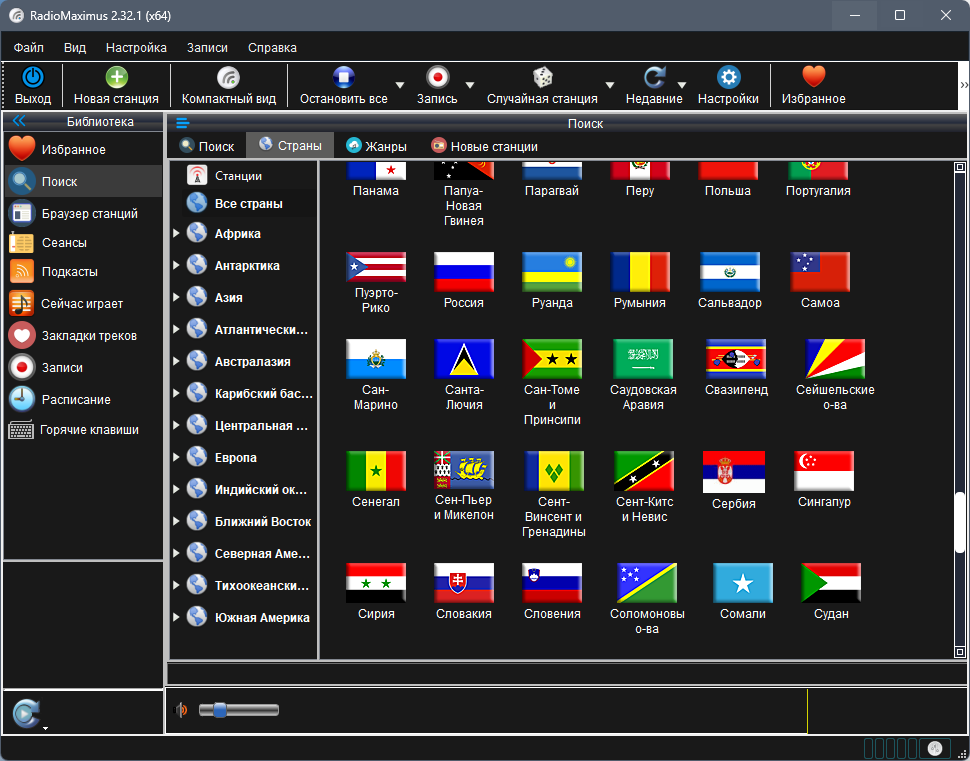Open Избранное heart in toolbar
Image resolution: width=970 pixels, height=761 pixels.
pyautogui.click(x=813, y=77)
